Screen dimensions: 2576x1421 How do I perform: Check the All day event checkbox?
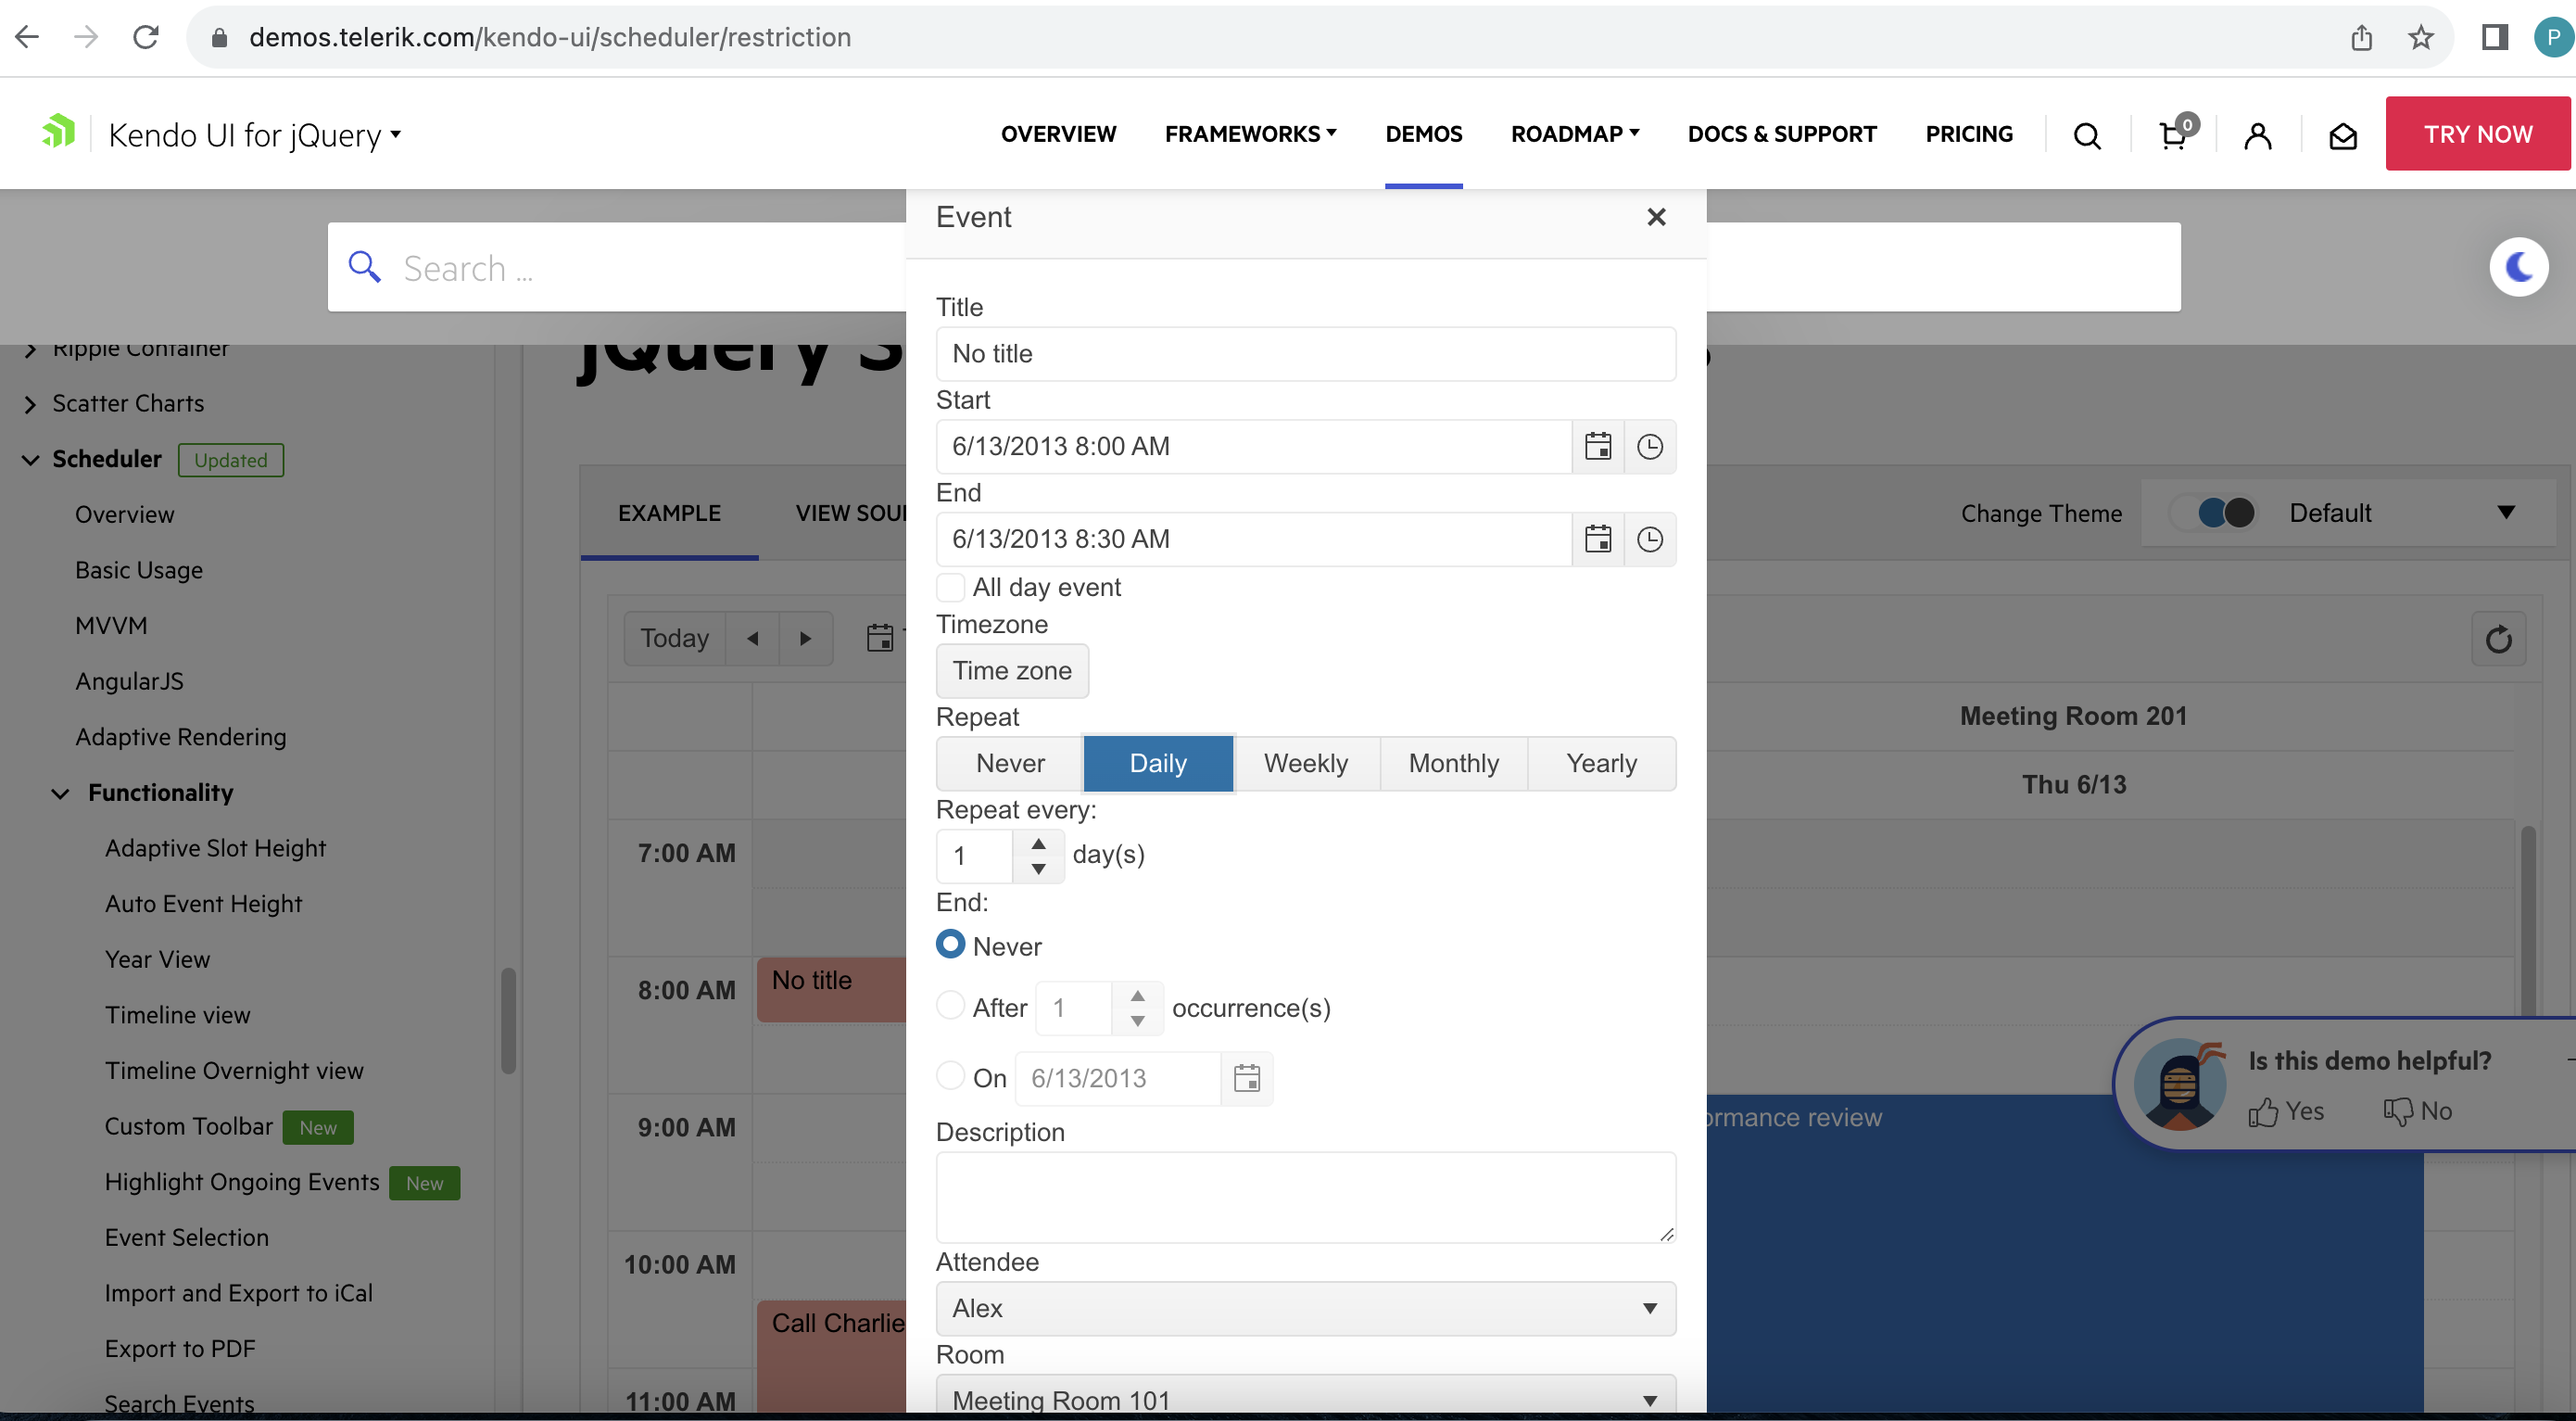click(x=950, y=587)
